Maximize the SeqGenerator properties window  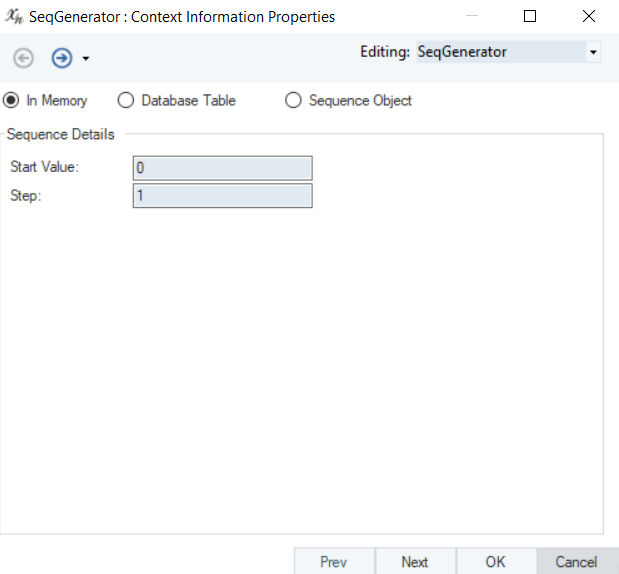pos(530,16)
